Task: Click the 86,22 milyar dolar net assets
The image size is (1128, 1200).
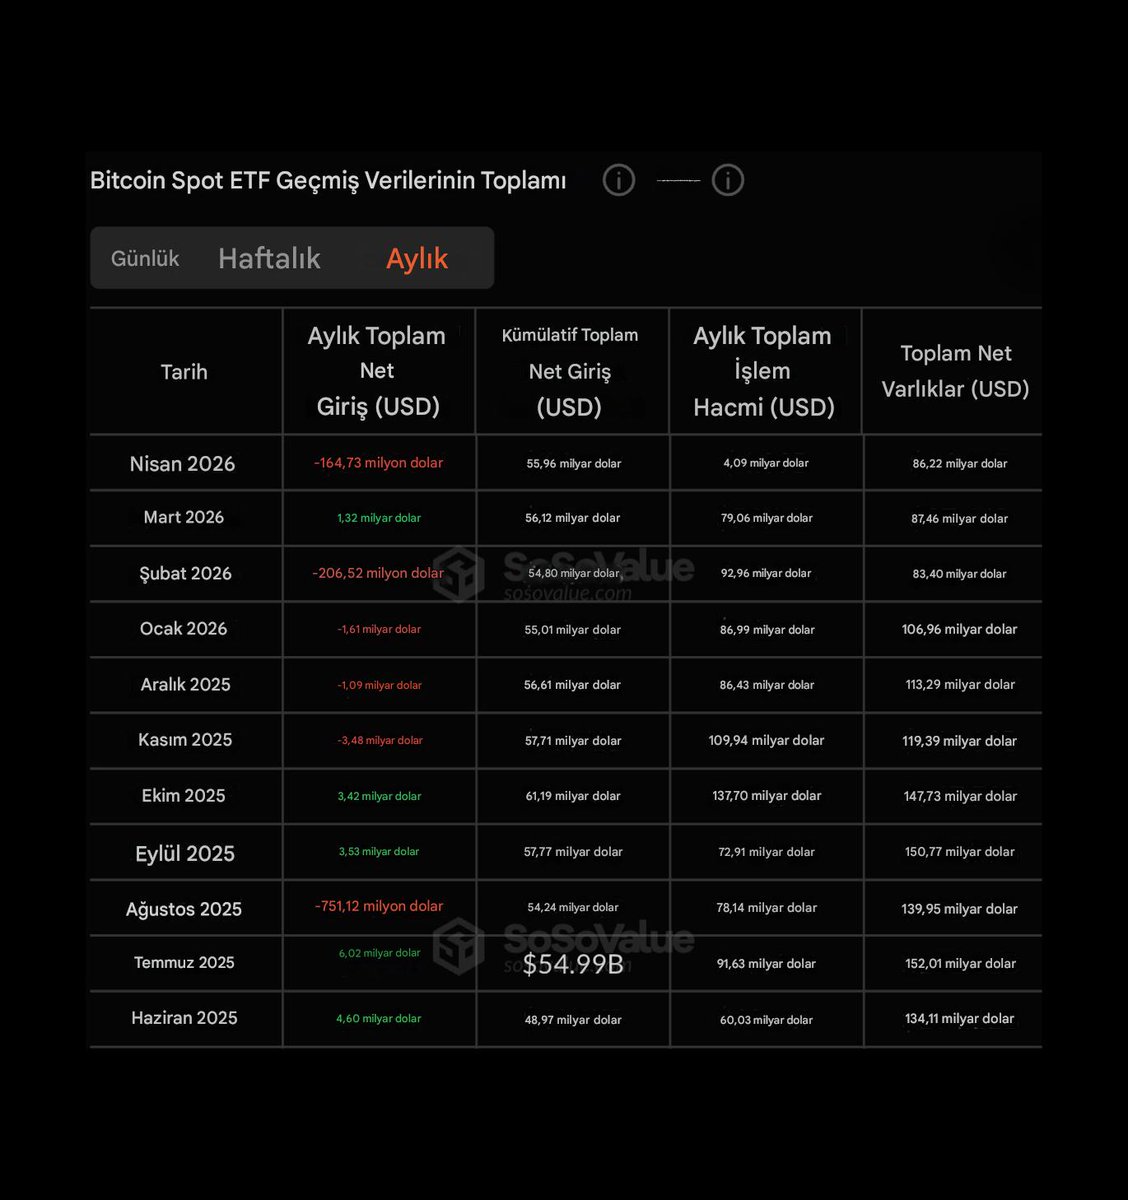Action: point(959,464)
